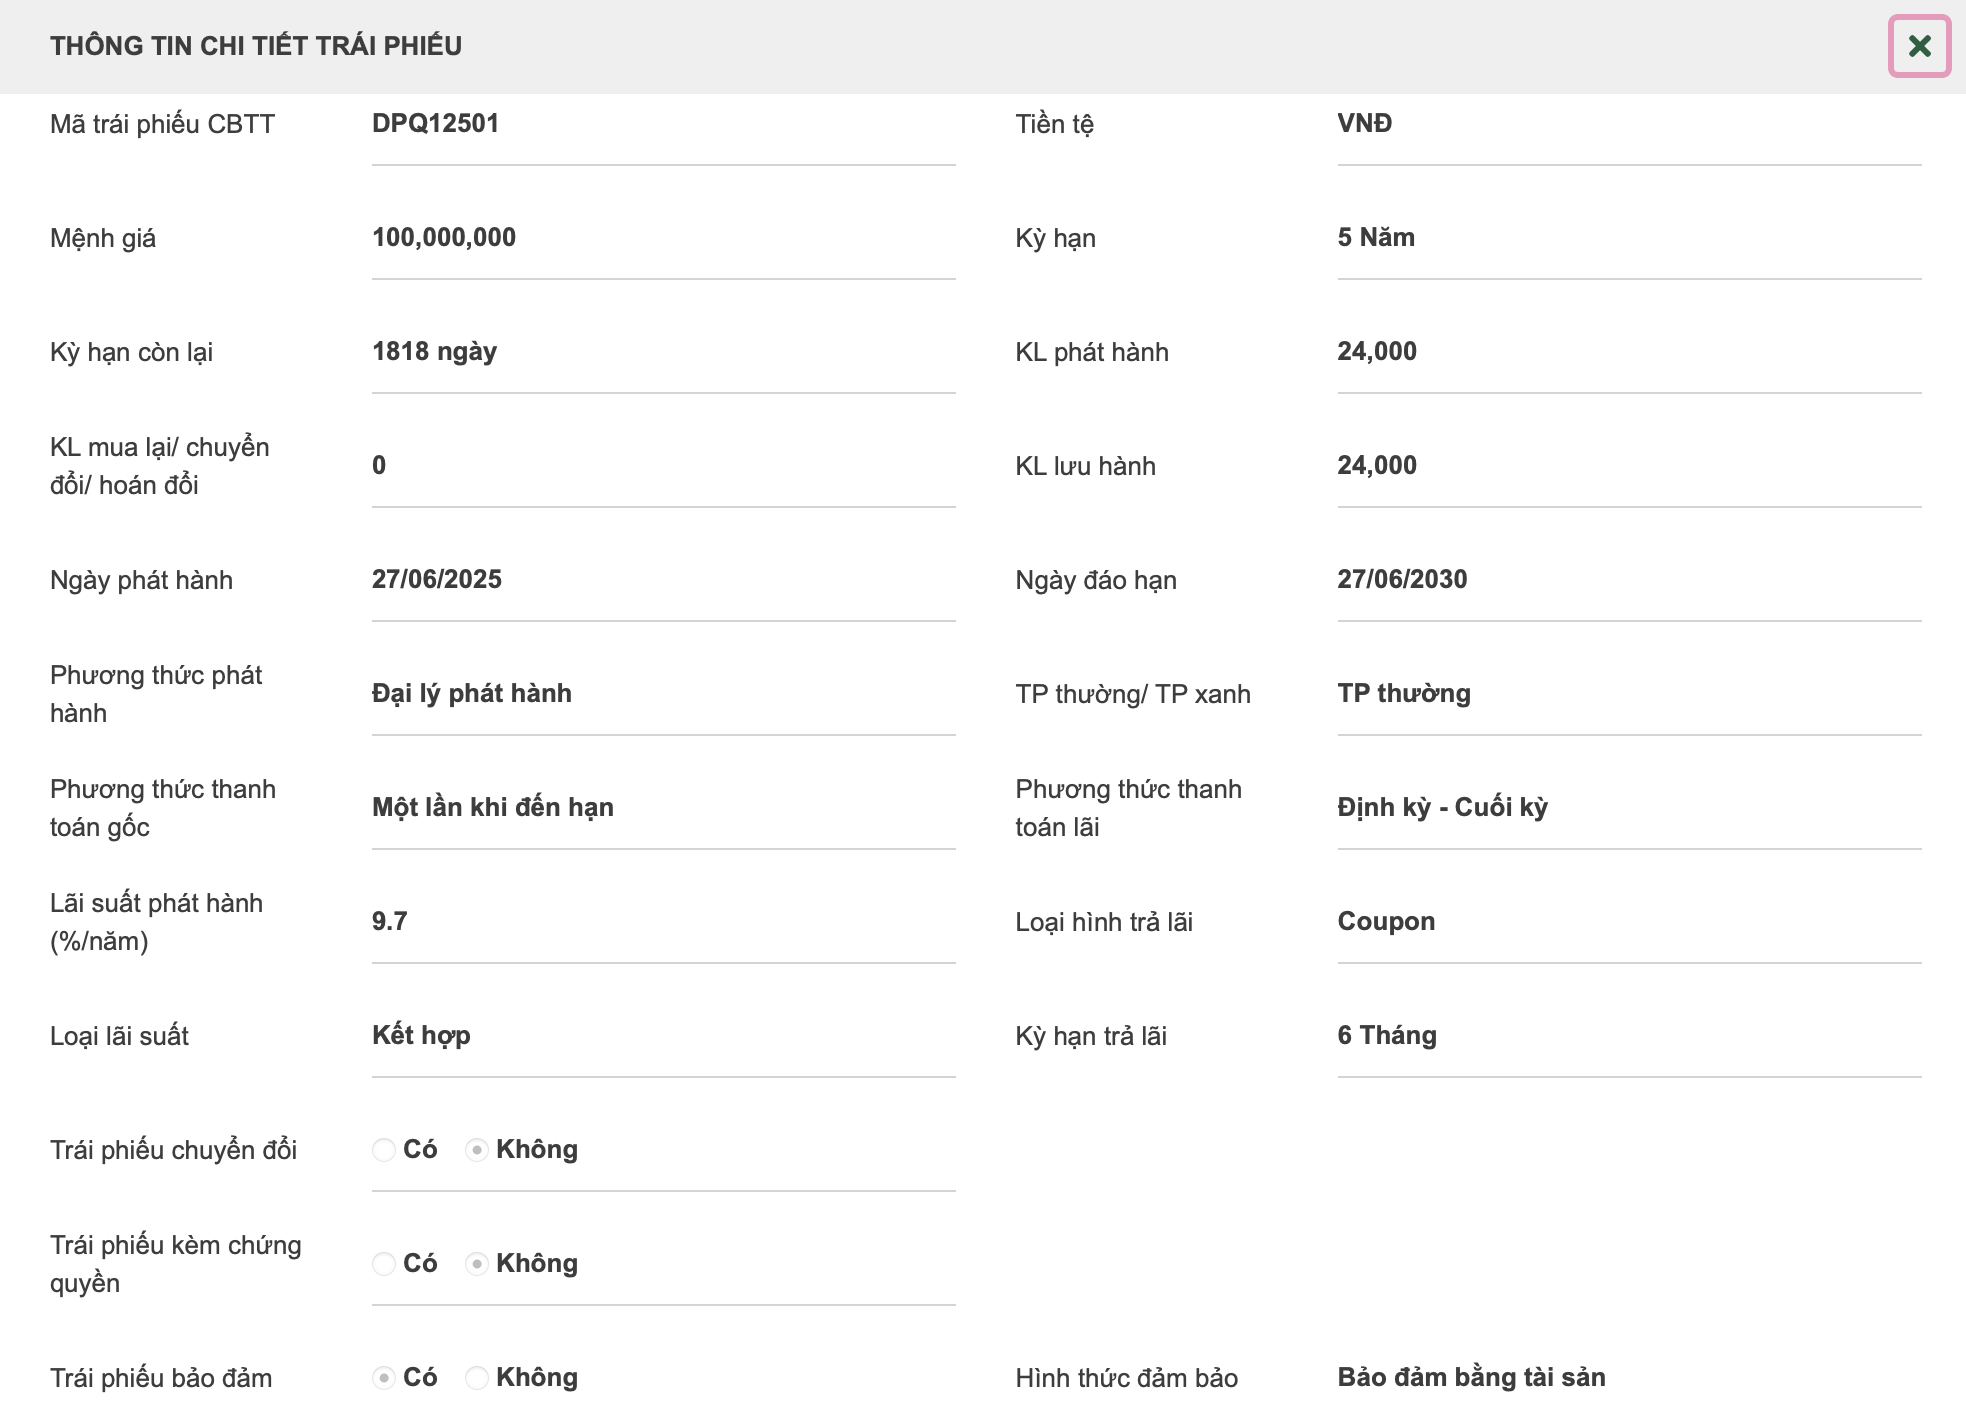Choose Có for Trái phiếu kèm chứng quyền
Screen dimensions: 1966x1404
coord(384,1264)
